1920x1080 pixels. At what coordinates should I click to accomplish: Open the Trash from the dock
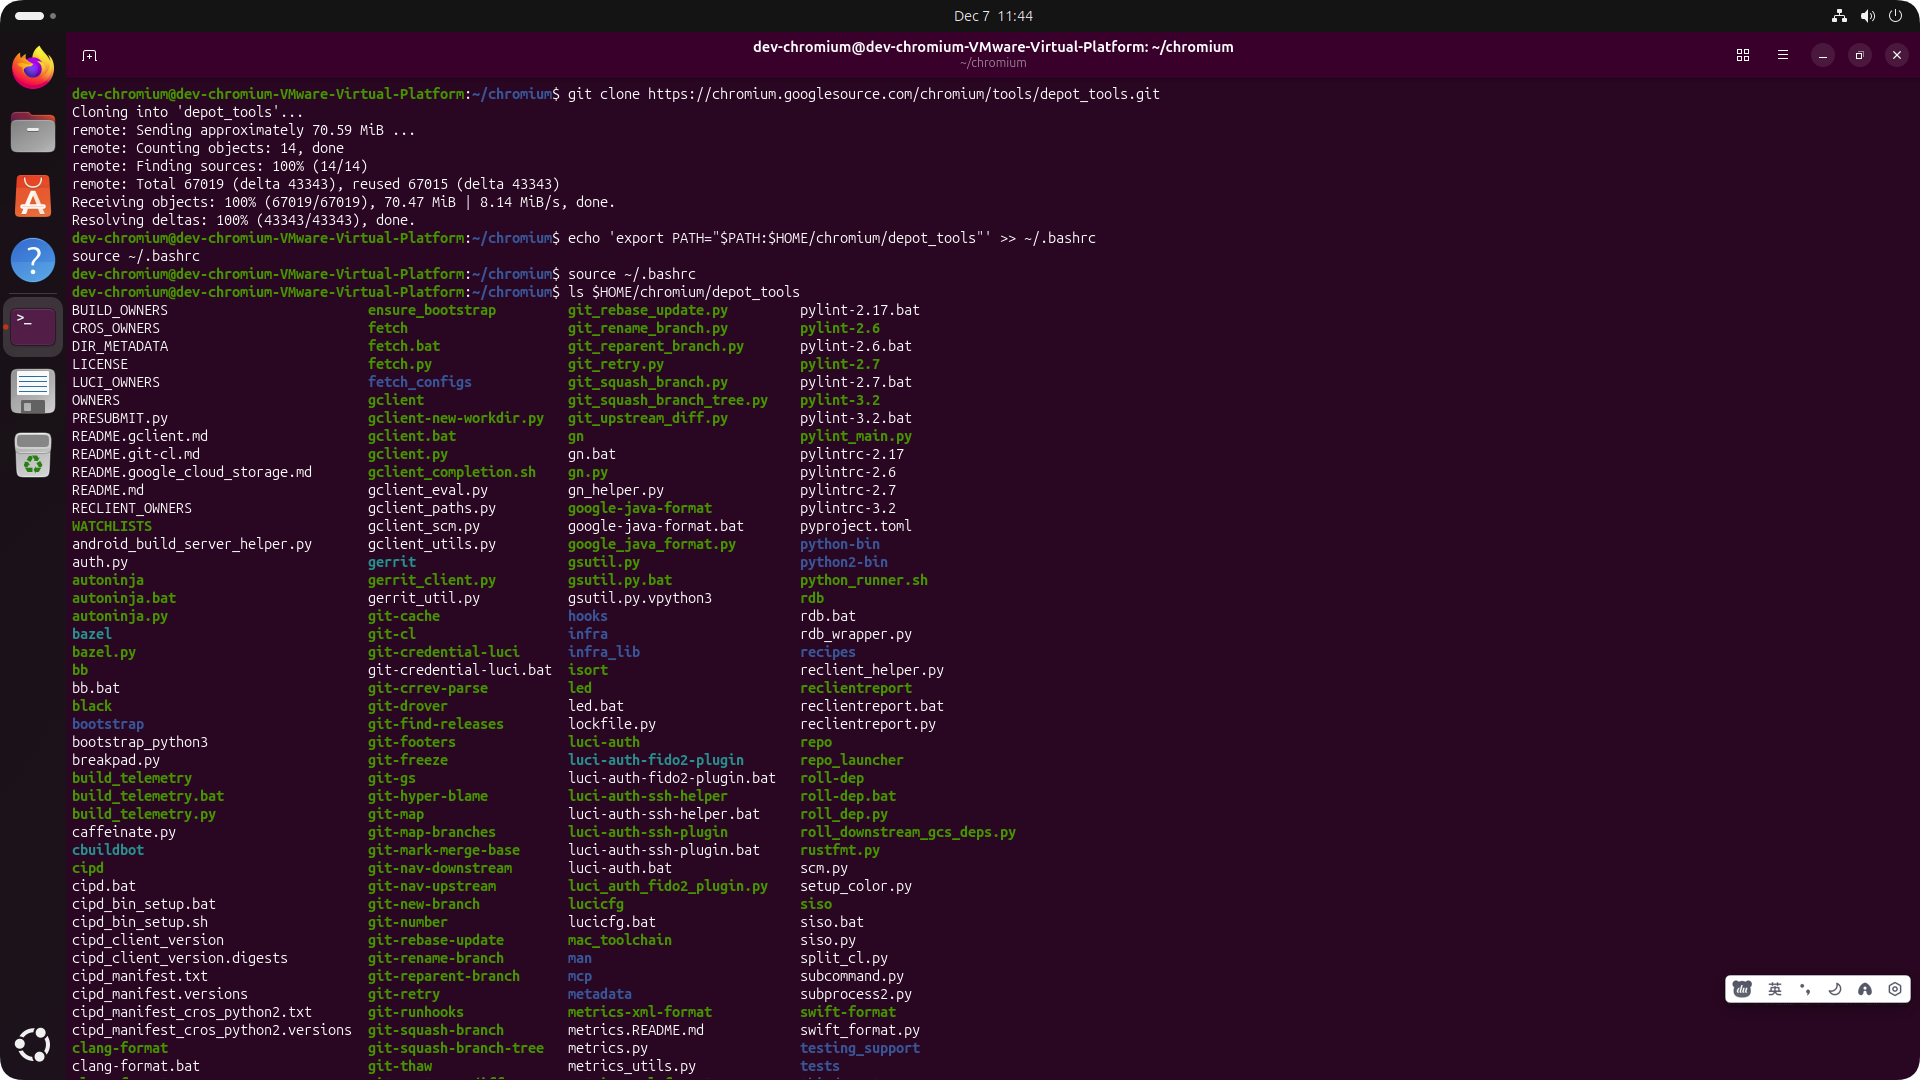point(33,455)
